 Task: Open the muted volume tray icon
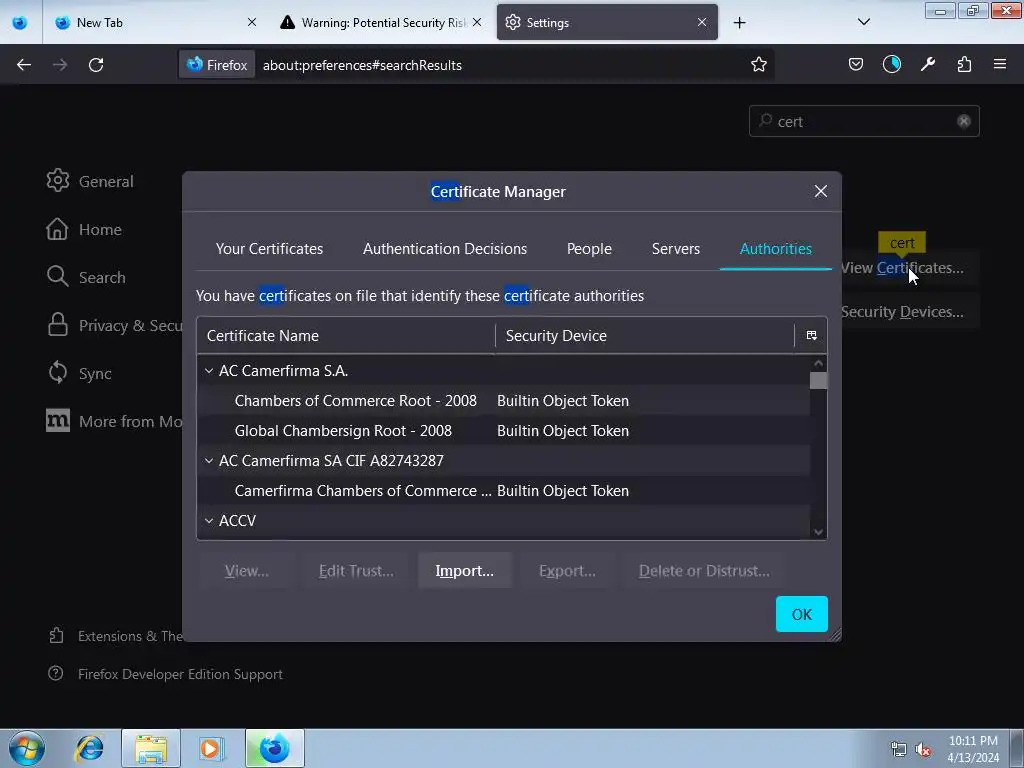click(x=923, y=750)
